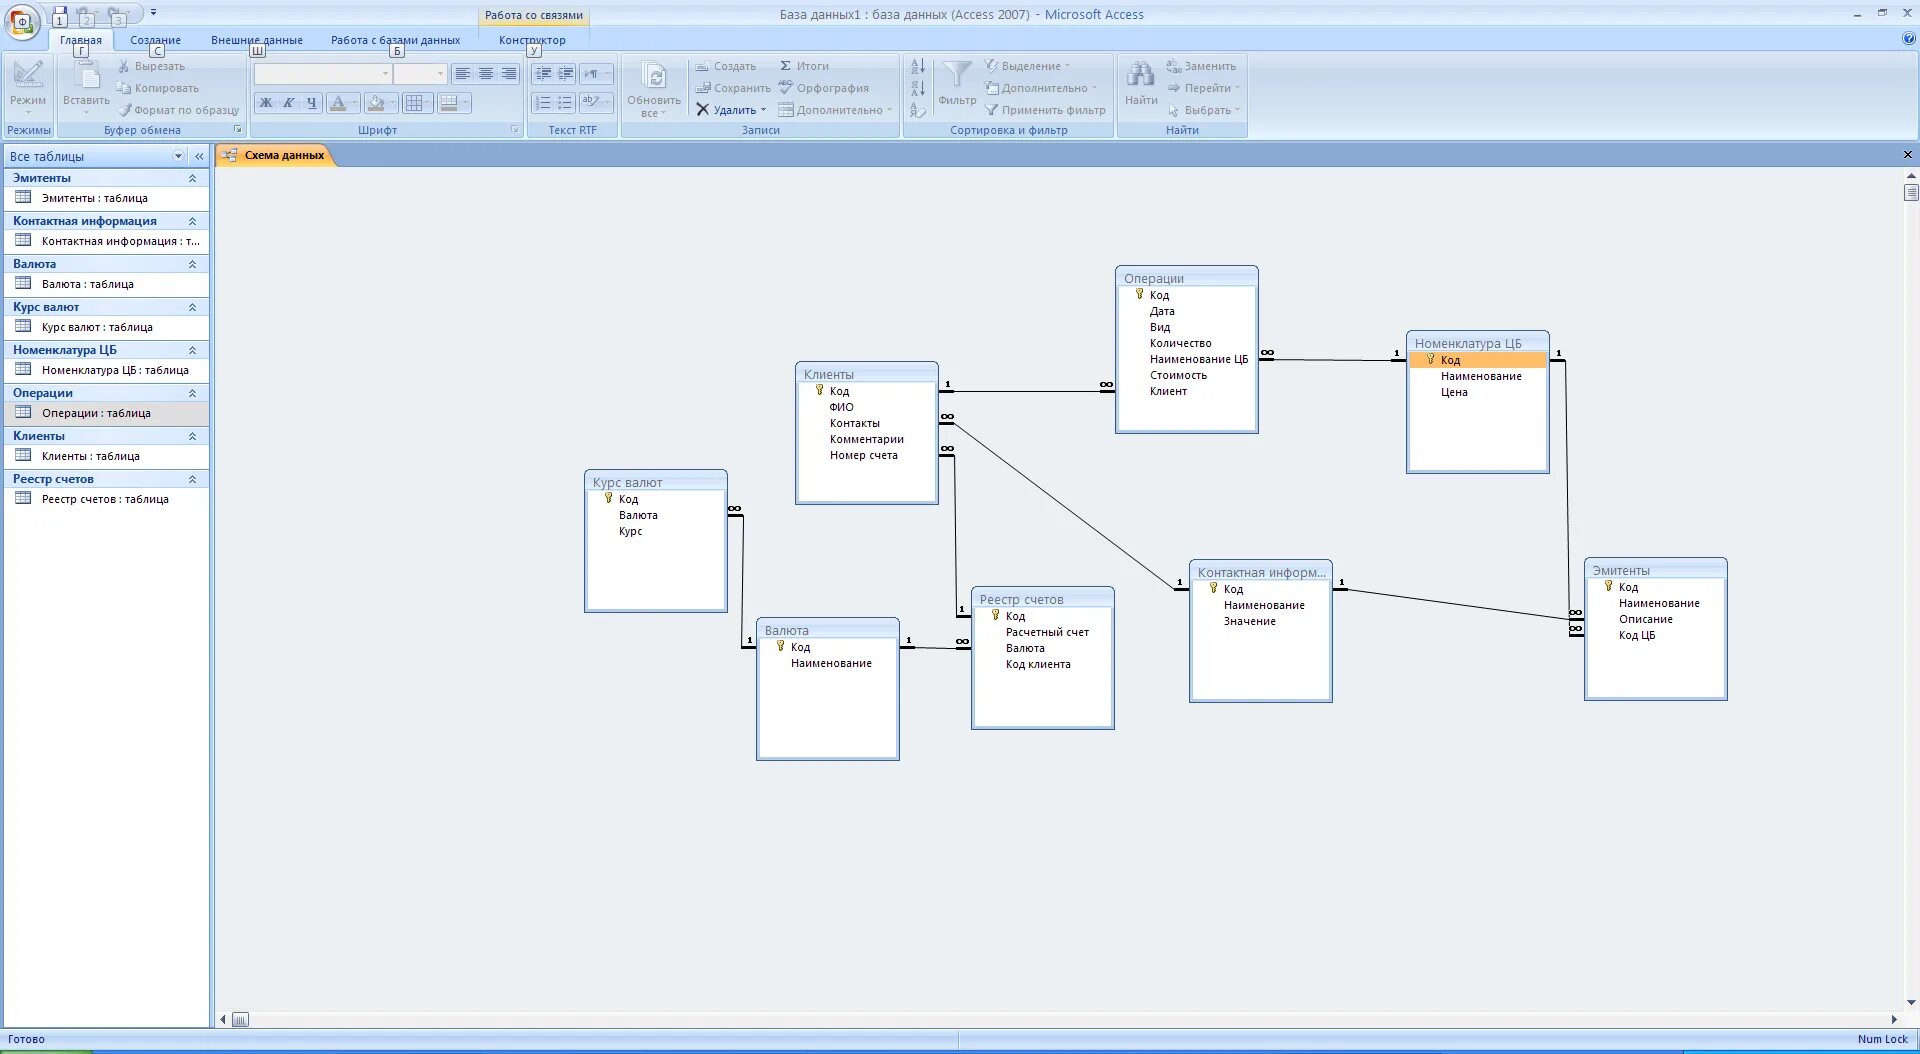Click the bulleted list icon
The image size is (1920, 1054).
(x=566, y=103)
